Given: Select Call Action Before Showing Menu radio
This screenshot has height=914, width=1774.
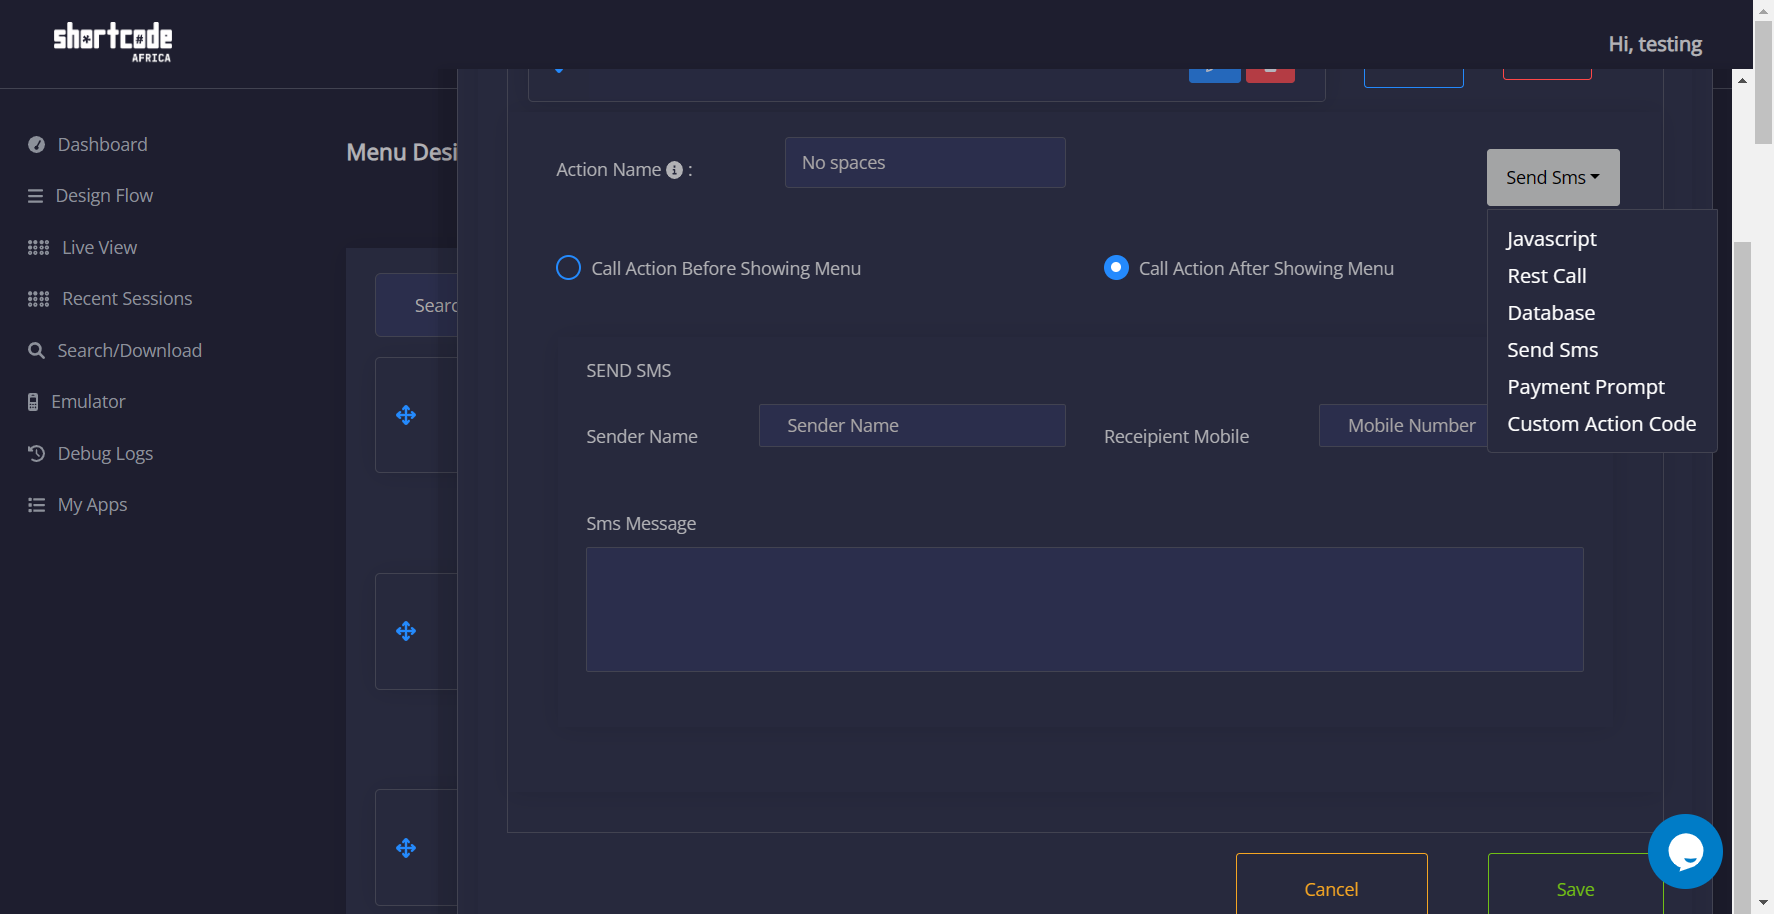Looking at the screenshot, I should (x=568, y=268).
